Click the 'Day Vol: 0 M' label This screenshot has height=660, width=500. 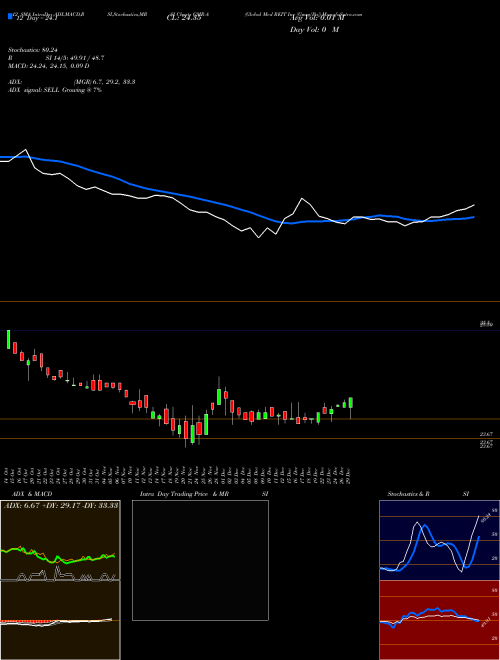[x=314, y=30]
